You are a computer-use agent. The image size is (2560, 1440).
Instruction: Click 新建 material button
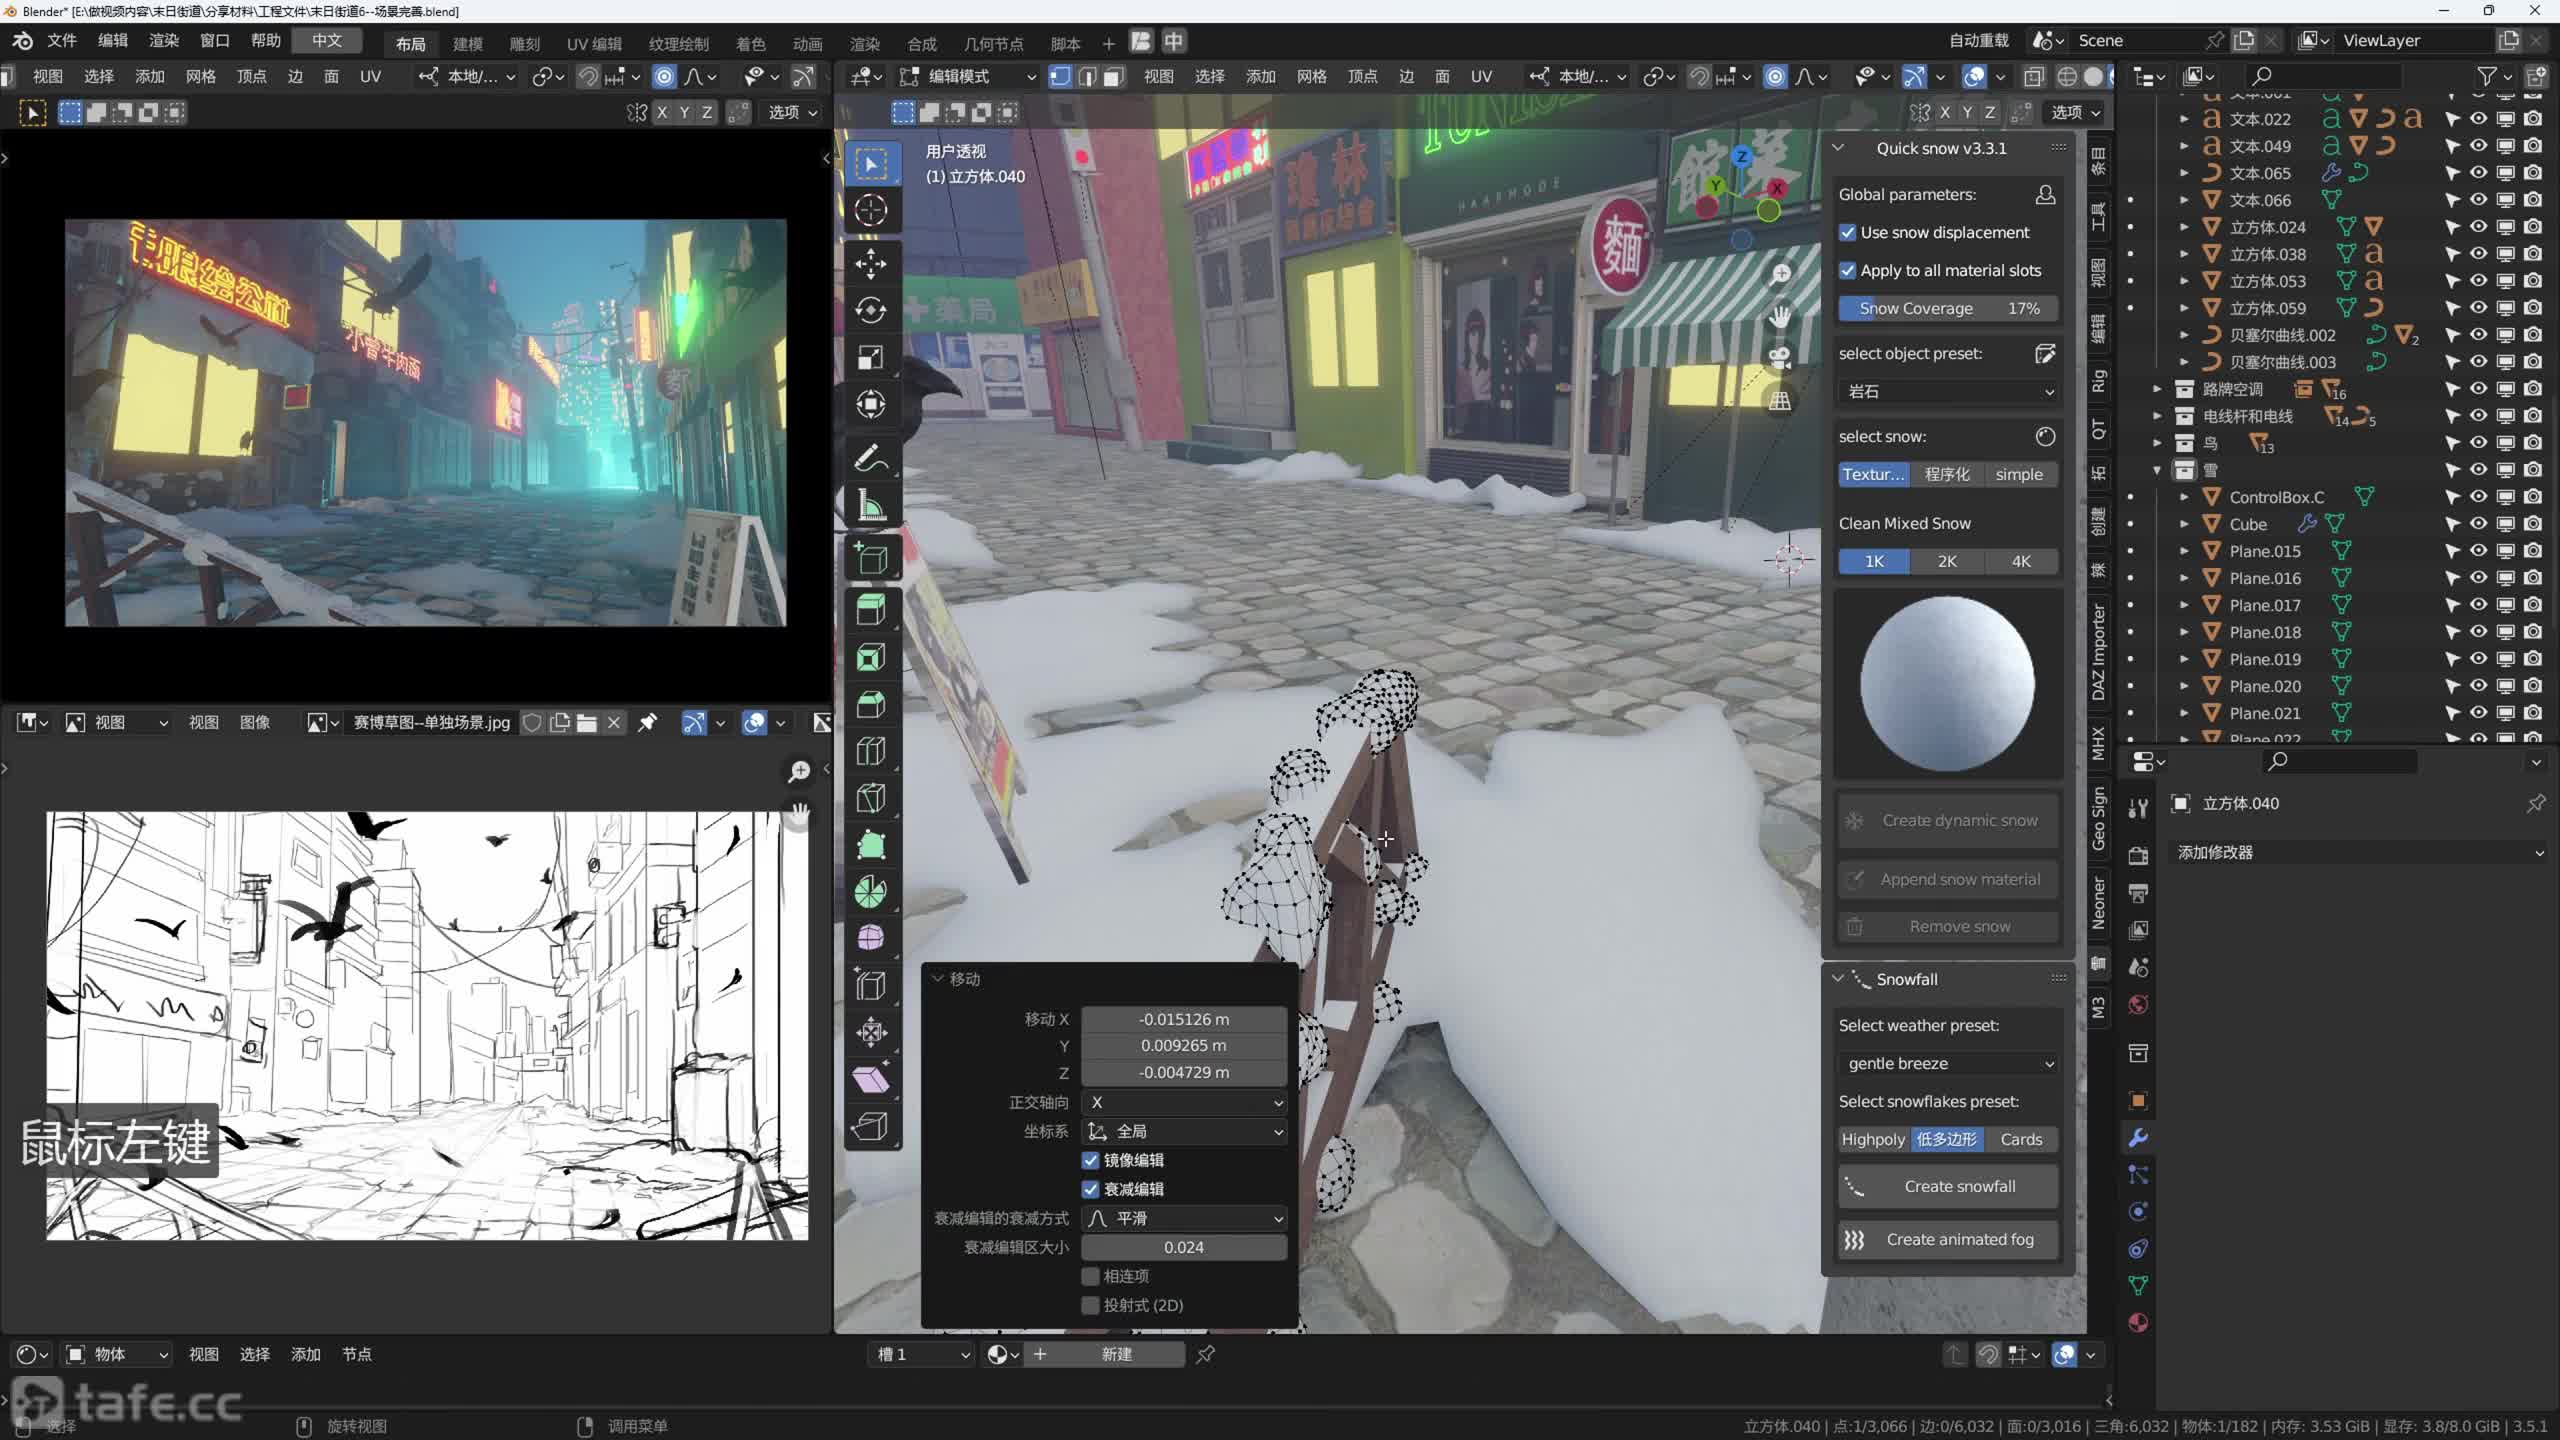(x=1116, y=1354)
